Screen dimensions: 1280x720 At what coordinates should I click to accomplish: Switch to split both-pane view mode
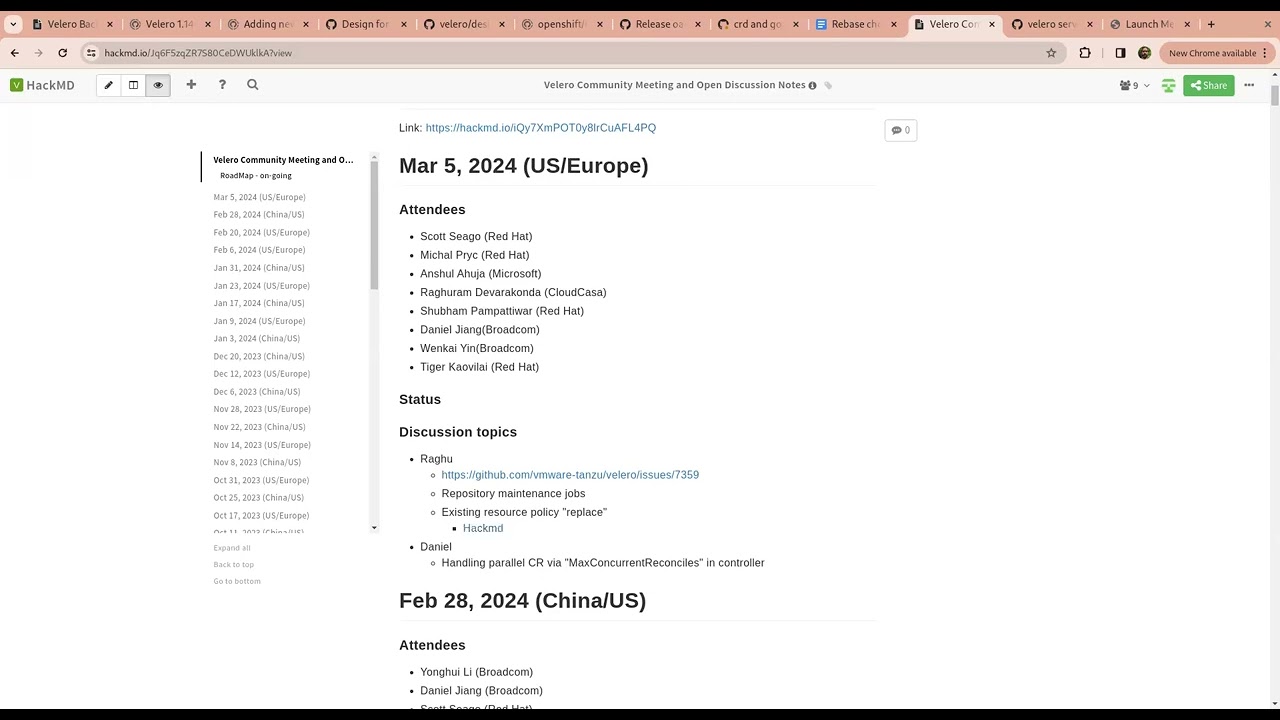coord(133,85)
